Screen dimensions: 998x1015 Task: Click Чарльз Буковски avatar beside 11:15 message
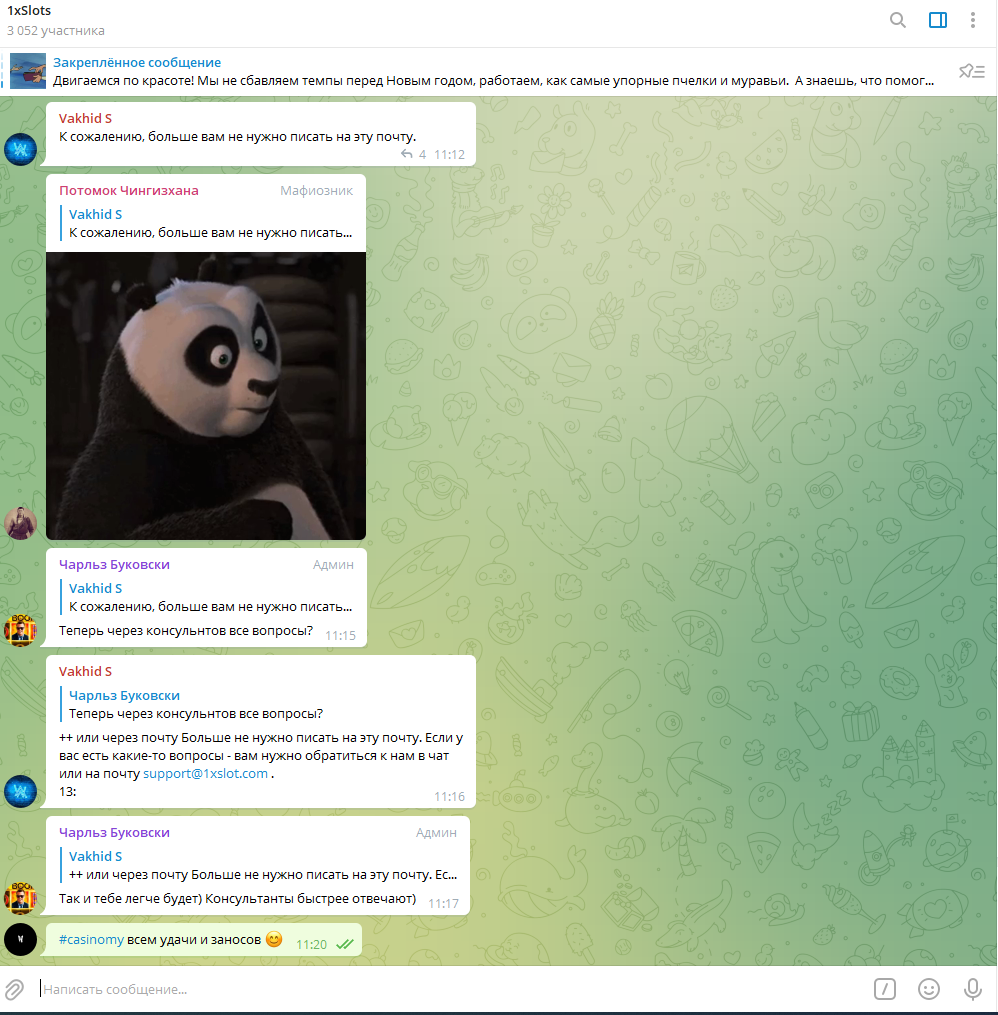(21, 630)
